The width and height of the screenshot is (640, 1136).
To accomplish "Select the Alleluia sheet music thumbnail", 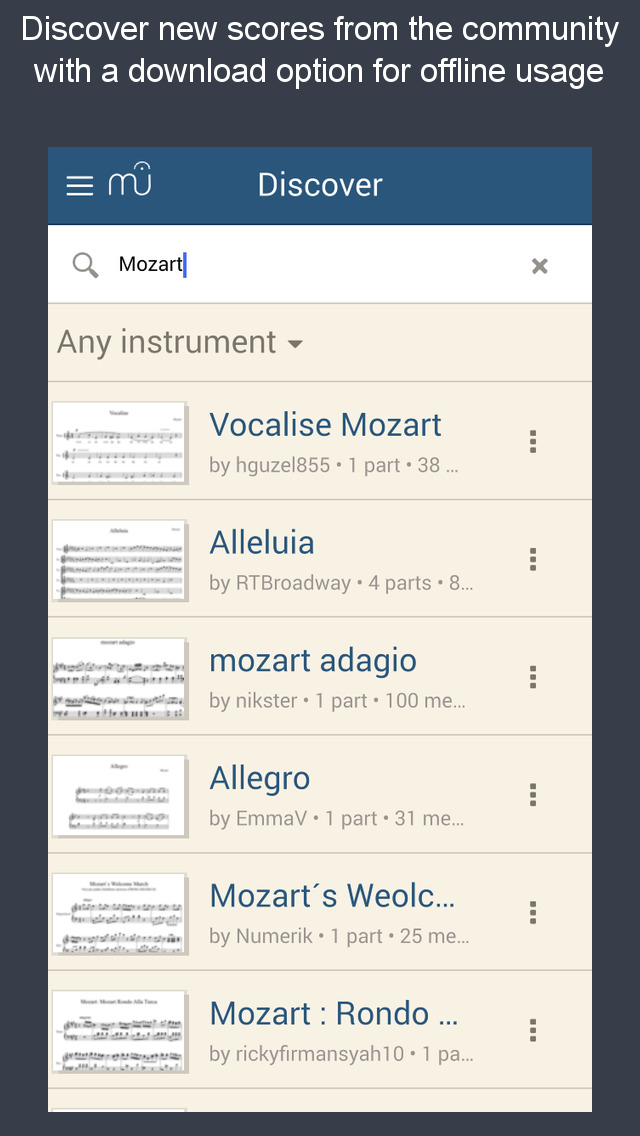I will [x=119, y=559].
